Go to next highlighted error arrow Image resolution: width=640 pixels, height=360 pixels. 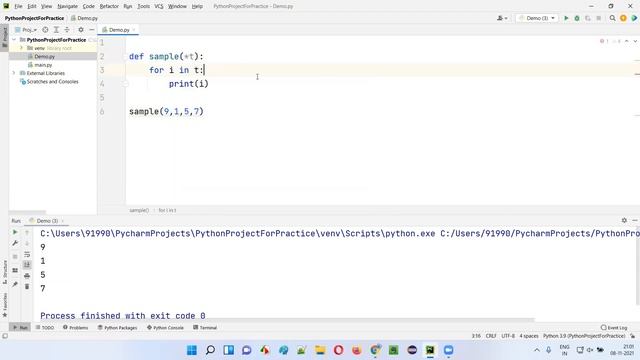click(x=635, y=41)
